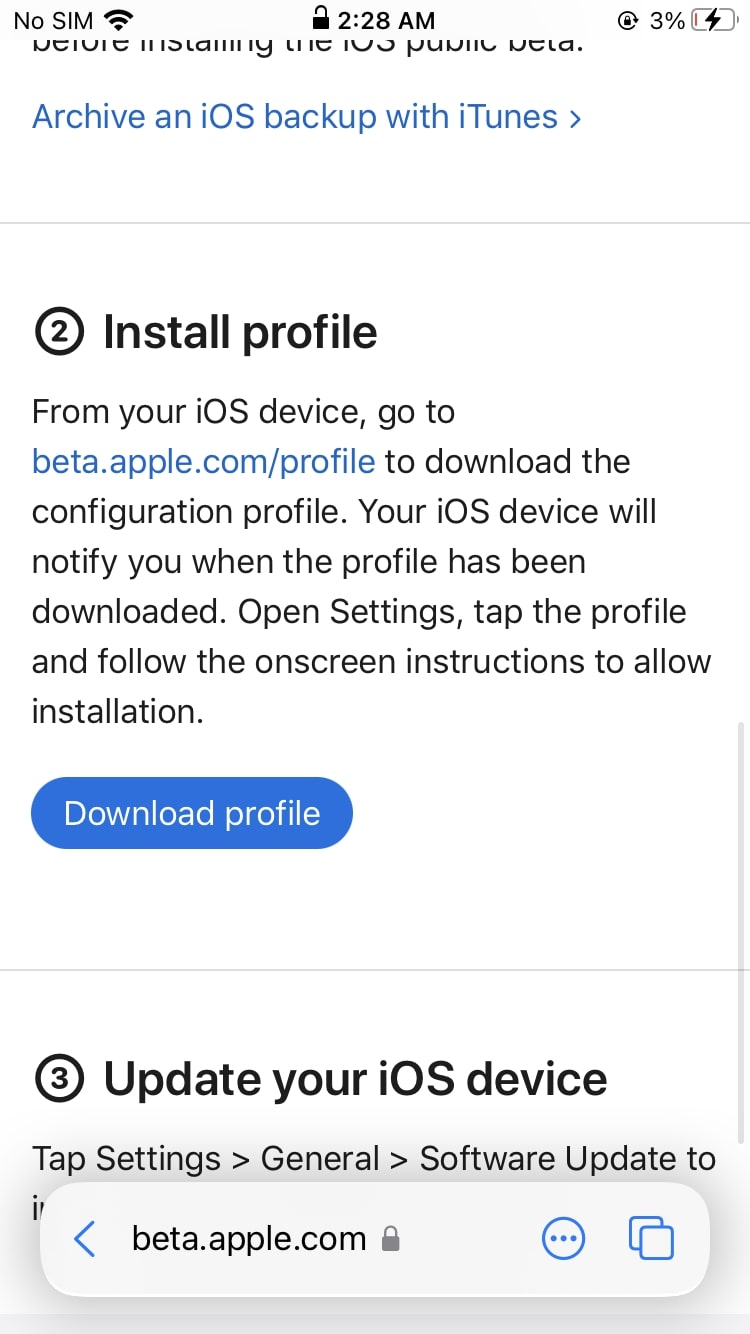Show all open tabs in Safari

651,1238
